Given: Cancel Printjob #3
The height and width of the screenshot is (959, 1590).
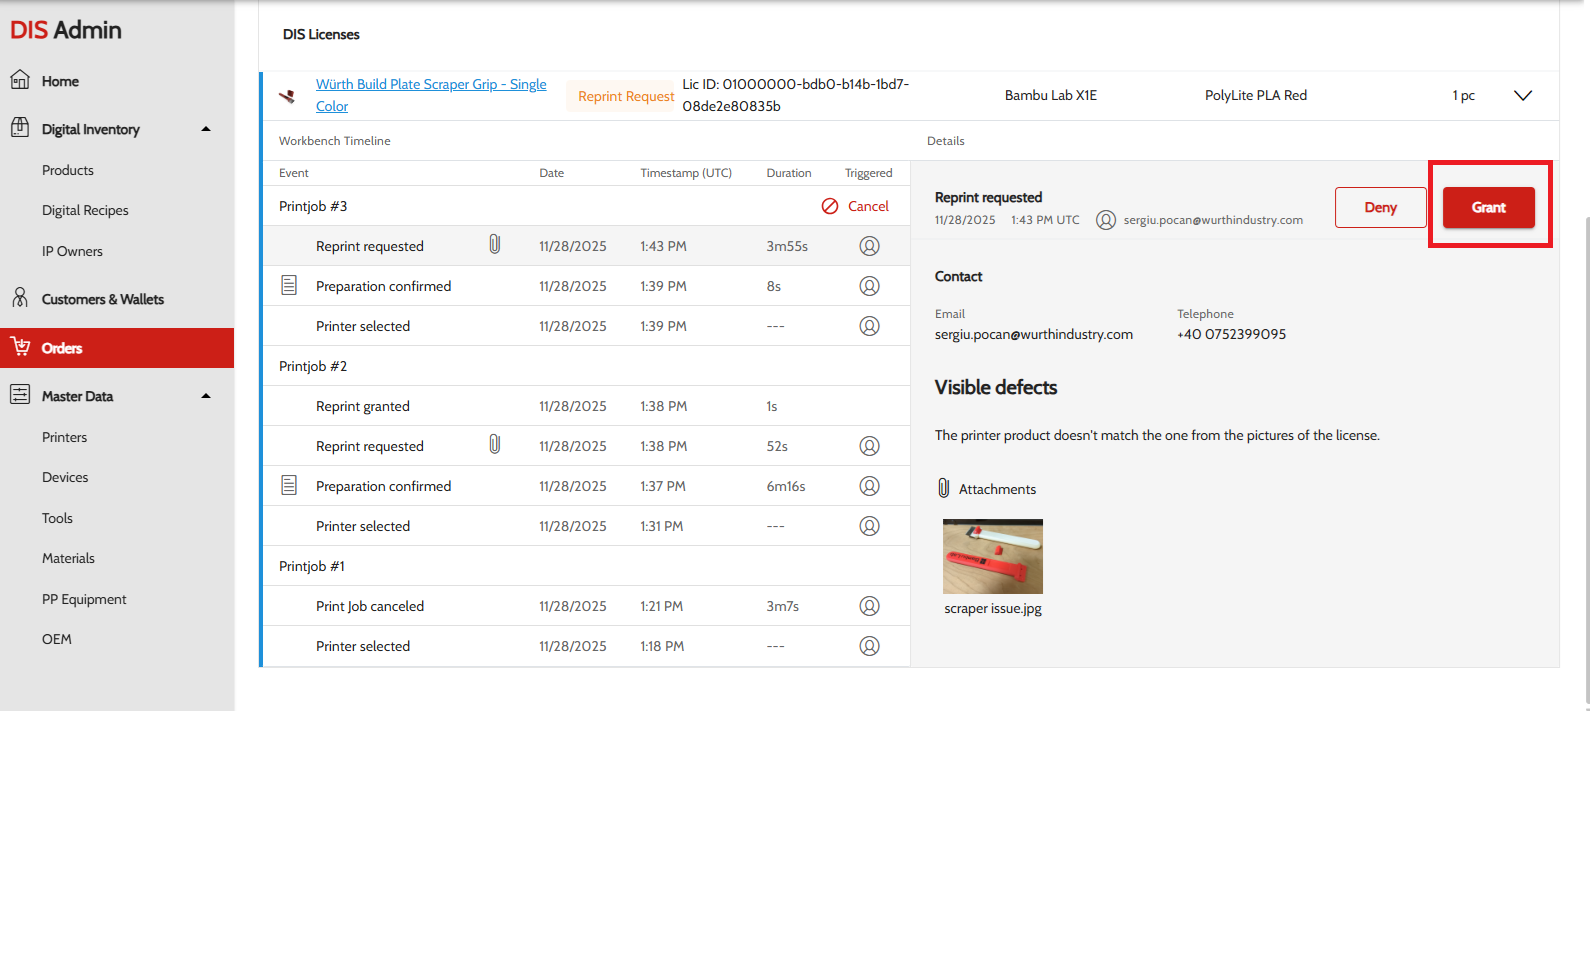Looking at the screenshot, I should pyautogui.click(x=856, y=206).
